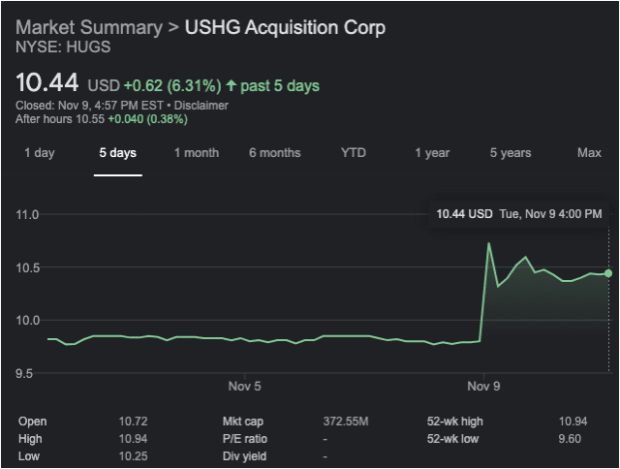Click the USHG Acquisition Corp title
The width and height of the screenshot is (620, 469).
285,28
